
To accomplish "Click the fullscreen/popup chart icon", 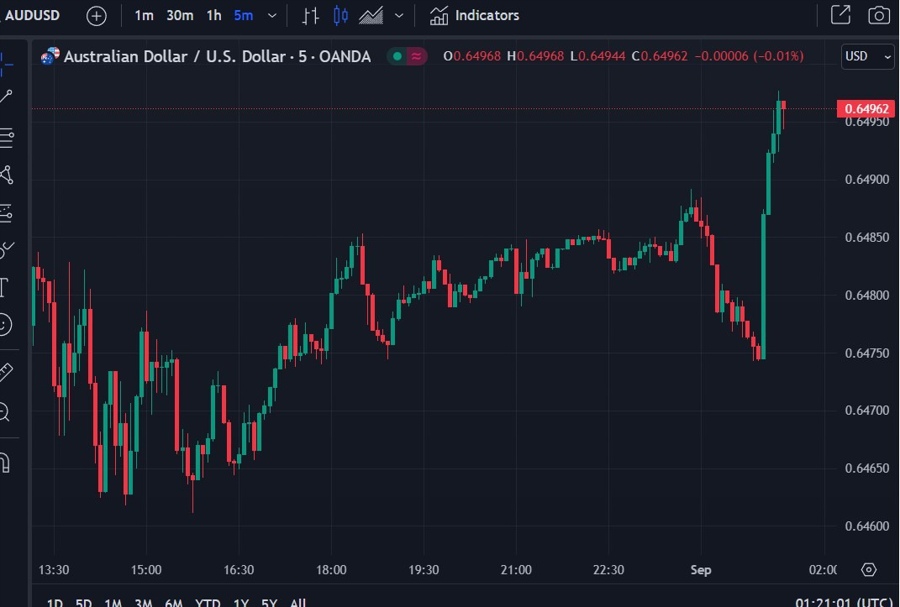I will pos(841,15).
